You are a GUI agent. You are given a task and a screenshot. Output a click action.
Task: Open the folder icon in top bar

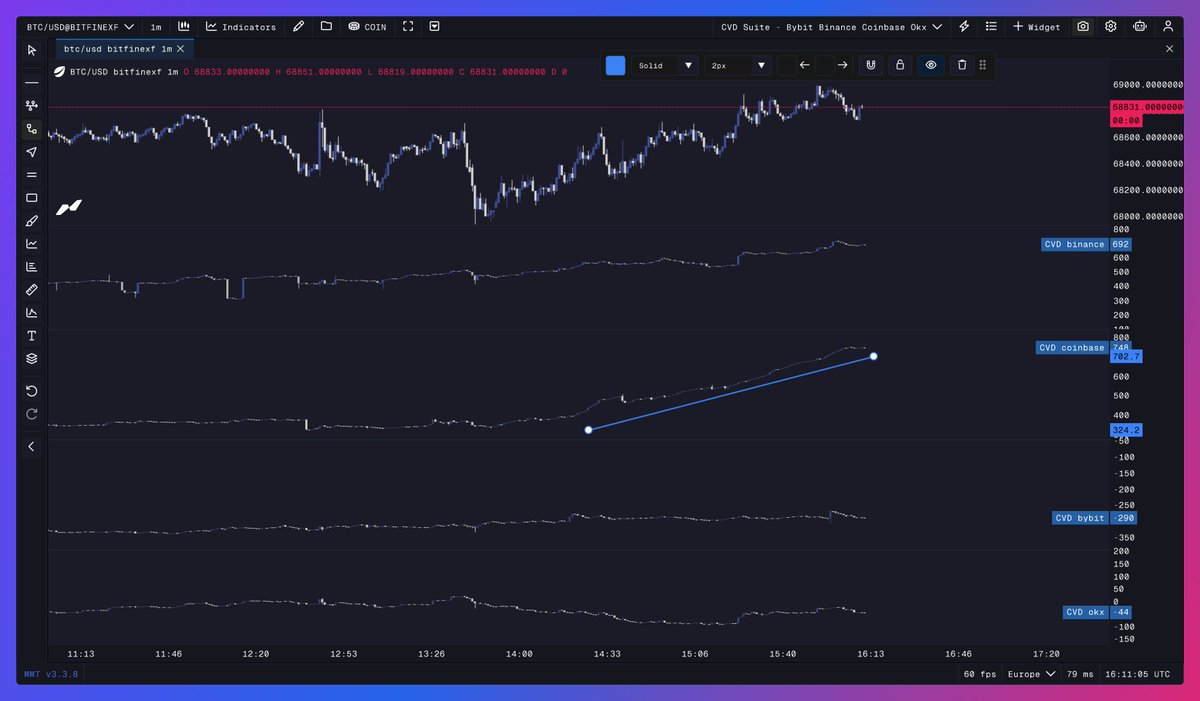(x=326, y=27)
